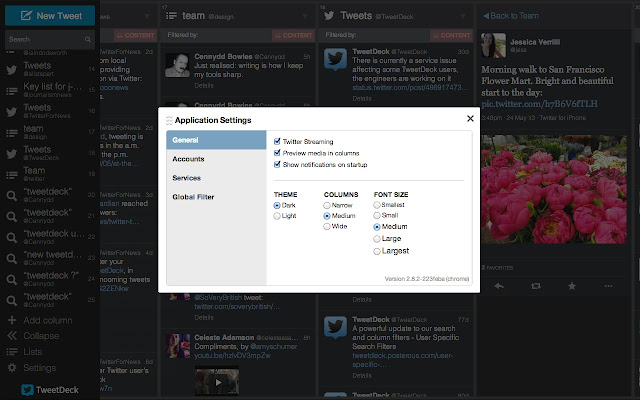Open the General settings tab
The width and height of the screenshot is (640, 400).
(x=216, y=140)
